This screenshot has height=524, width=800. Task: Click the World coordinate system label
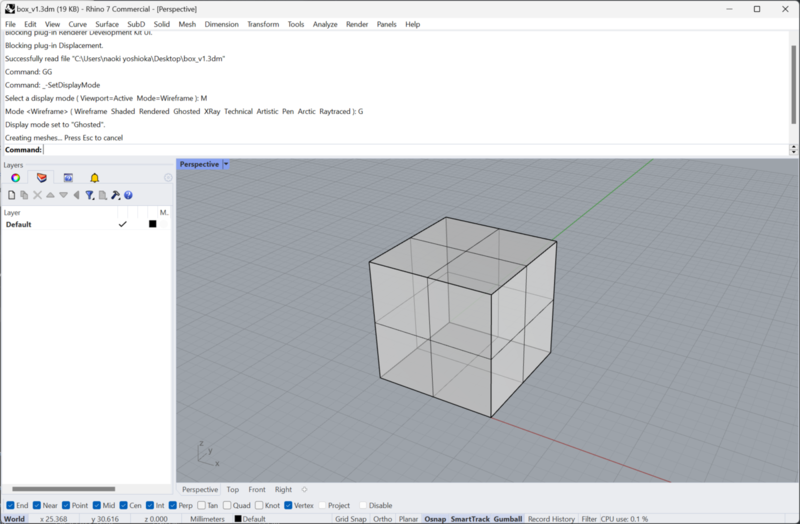click(x=14, y=519)
